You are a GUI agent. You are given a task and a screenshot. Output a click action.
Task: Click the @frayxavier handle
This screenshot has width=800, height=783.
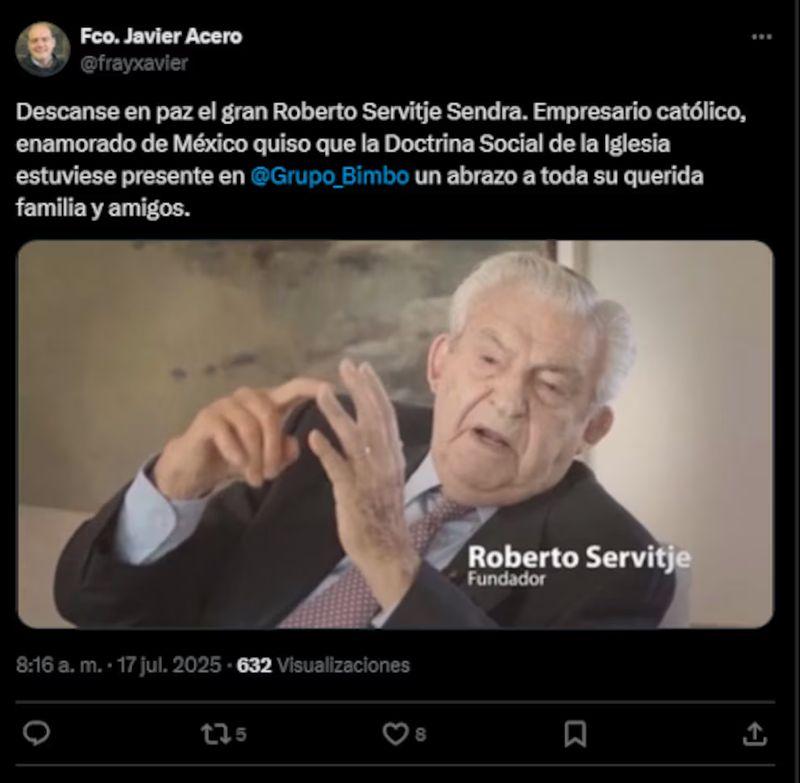tap(134, 63)
